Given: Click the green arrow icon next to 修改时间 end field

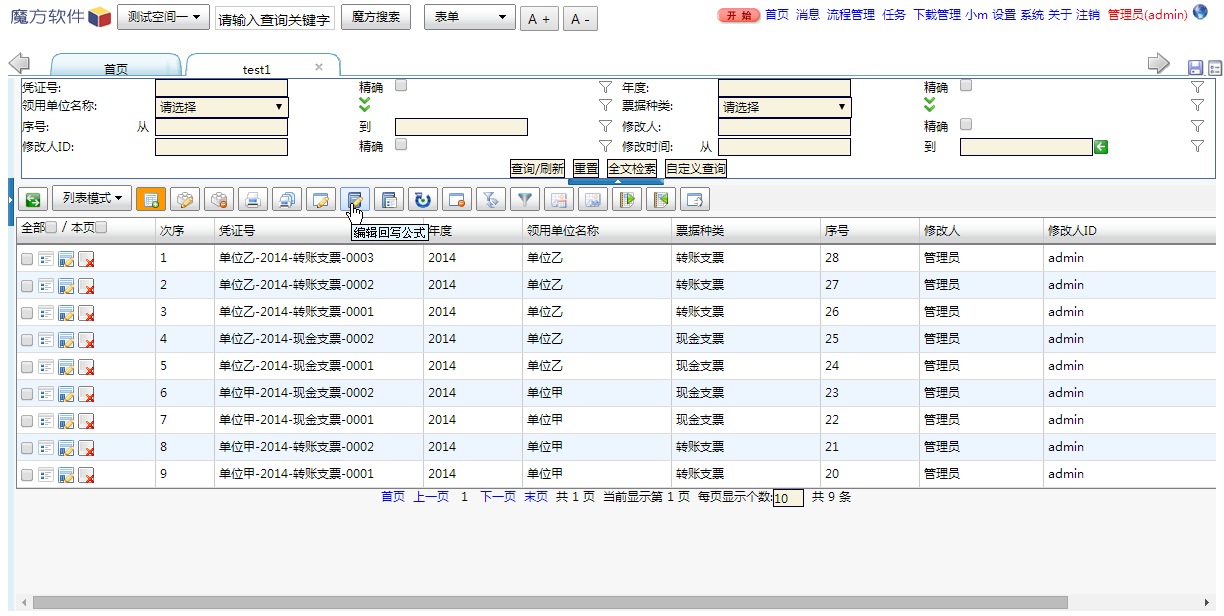Looking at the screenshot, I should tap(1101, 147).
